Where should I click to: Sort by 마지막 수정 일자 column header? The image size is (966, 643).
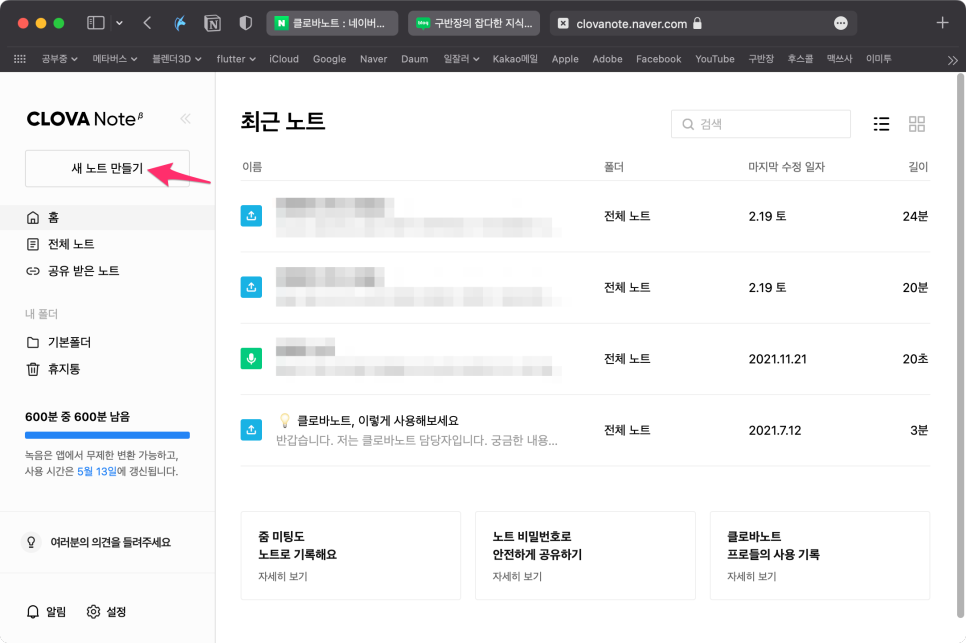(x=786, y=167)
